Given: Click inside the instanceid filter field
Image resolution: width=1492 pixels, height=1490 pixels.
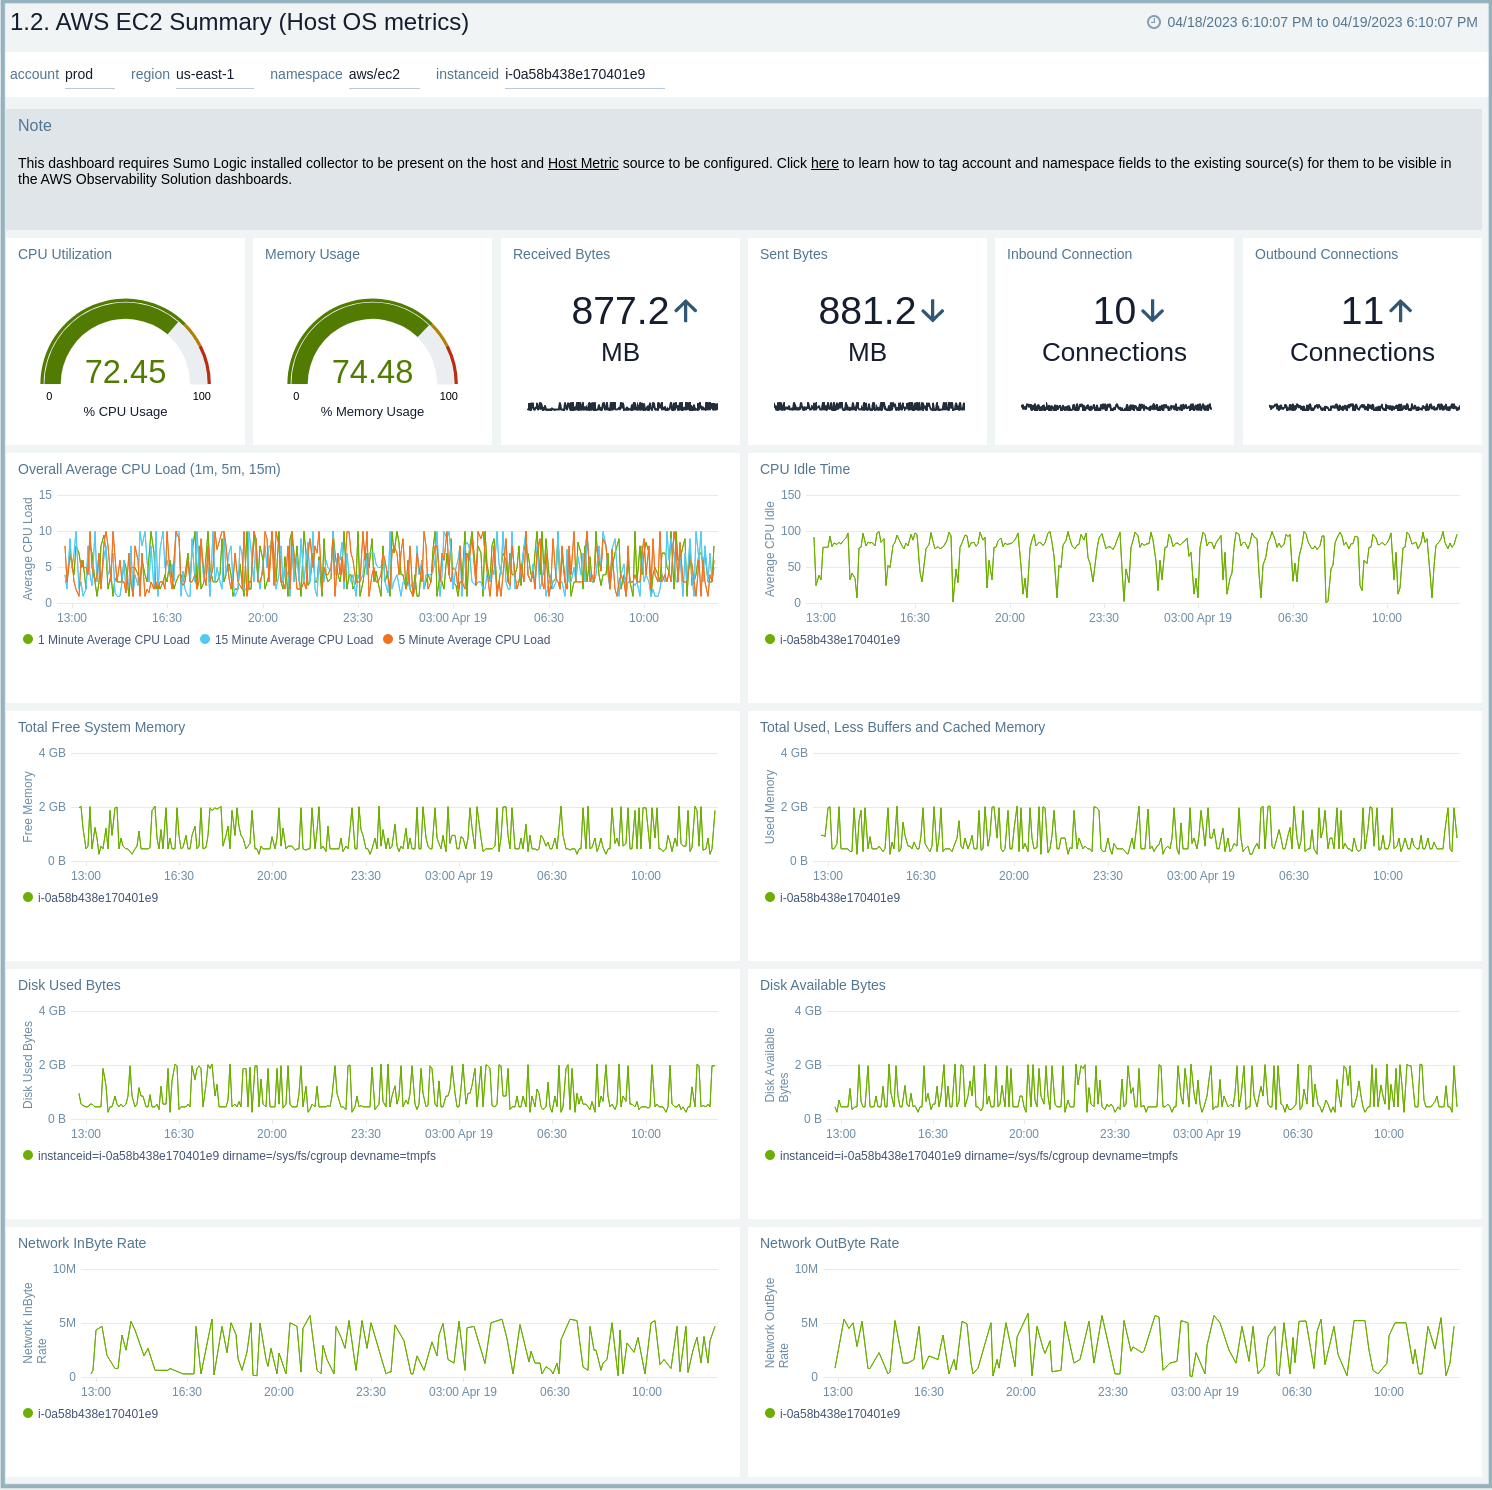Looking at the screenshot, I should click(585, 73).
